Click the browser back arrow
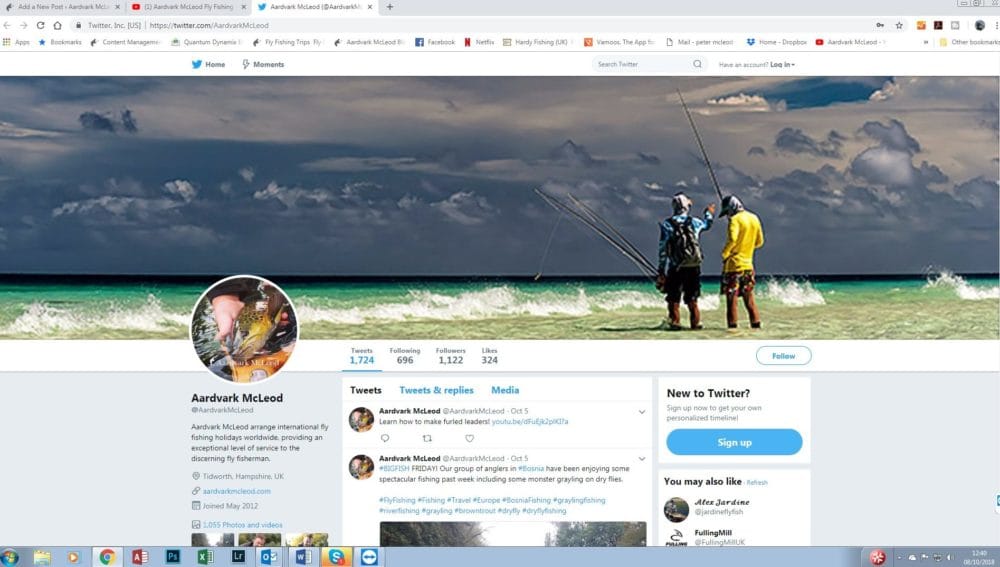This screenshot has width=1000, height=567. point(7,26)
